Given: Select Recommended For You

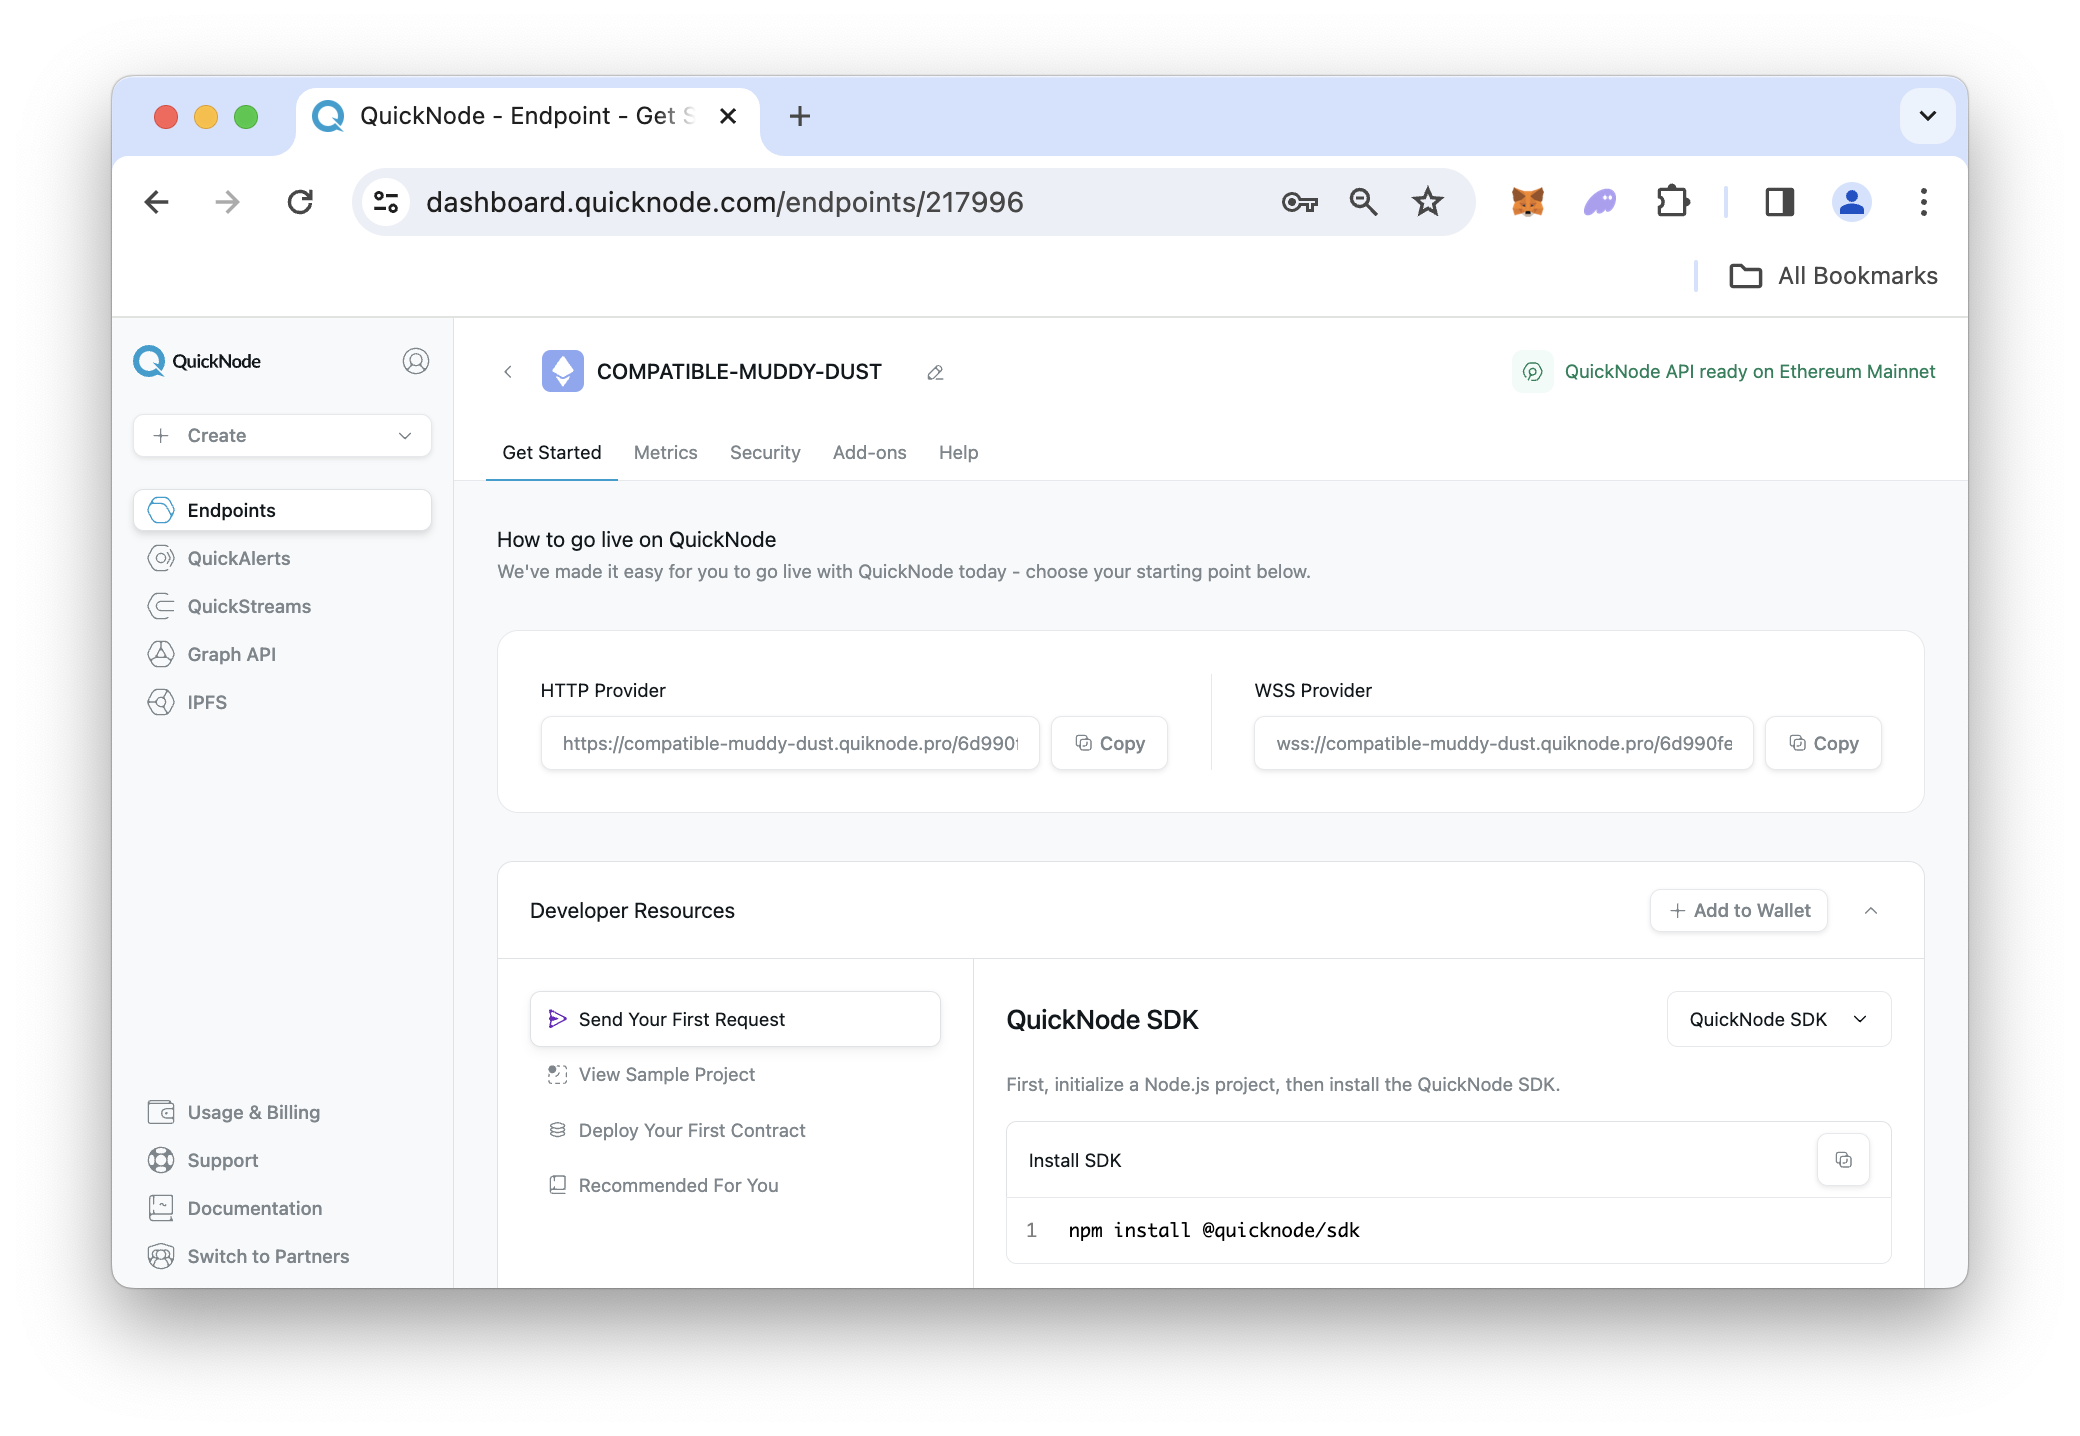Looking at the screenshot, I should point(663,1185).
